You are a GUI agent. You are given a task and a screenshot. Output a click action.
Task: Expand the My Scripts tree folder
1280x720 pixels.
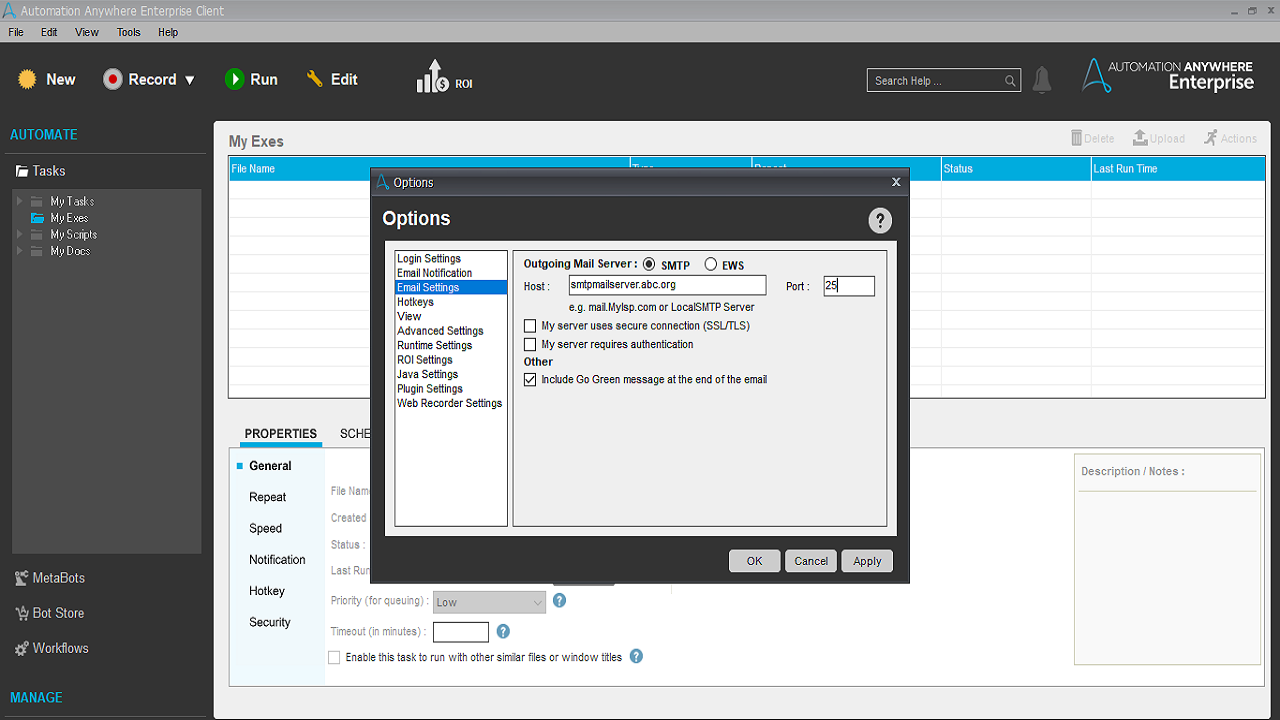pyautogui.click(x=19, y=234)
